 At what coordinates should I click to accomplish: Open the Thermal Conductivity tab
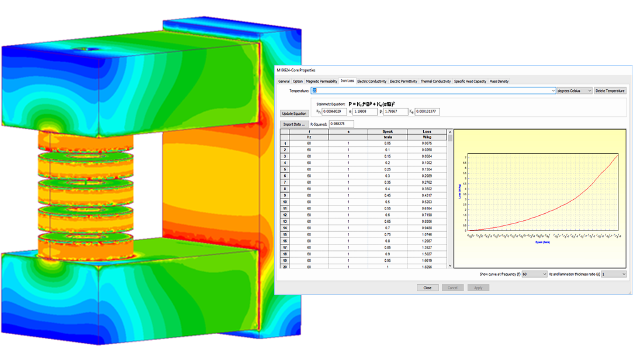point(436,81)
